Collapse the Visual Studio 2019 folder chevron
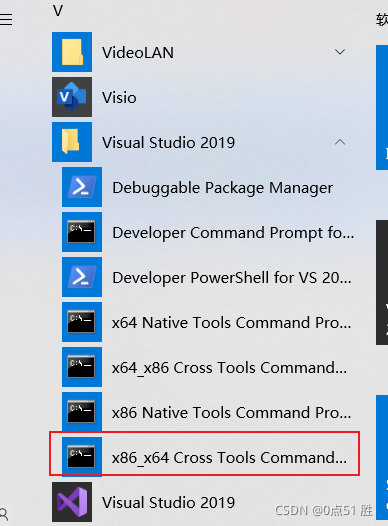The image size is (388, 526). [x=340, y=142]
